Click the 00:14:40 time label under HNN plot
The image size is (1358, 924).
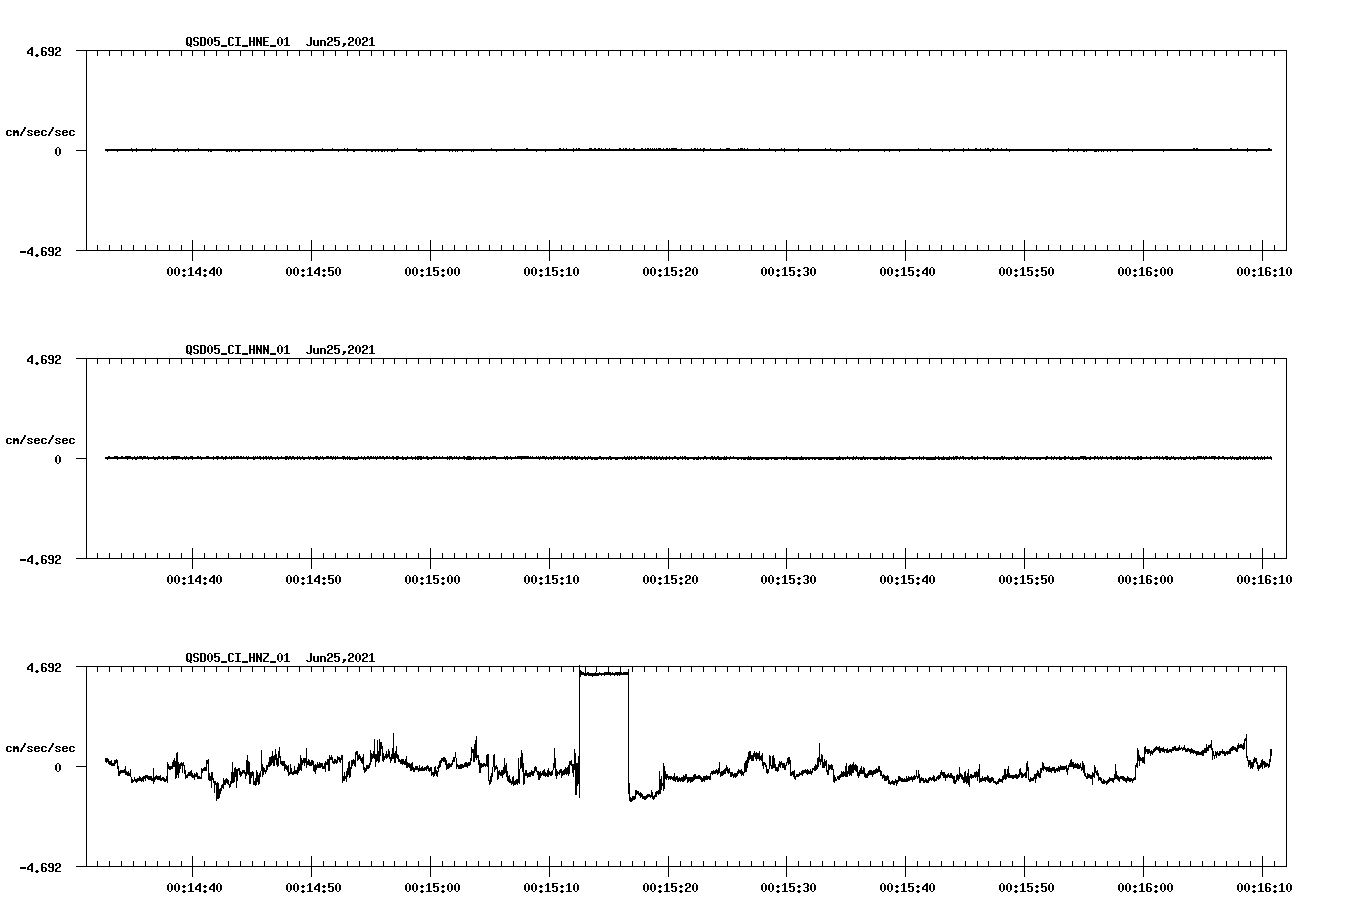click(x=194, y=579)
